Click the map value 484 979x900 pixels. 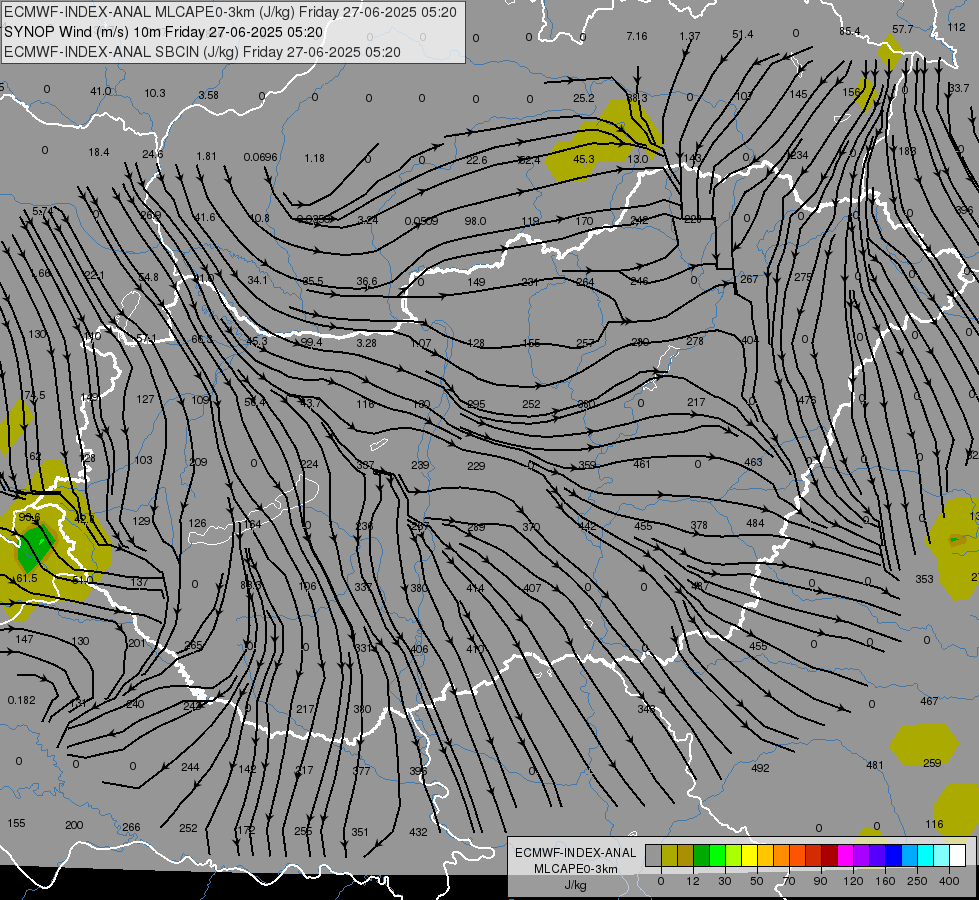click(755, 523)
